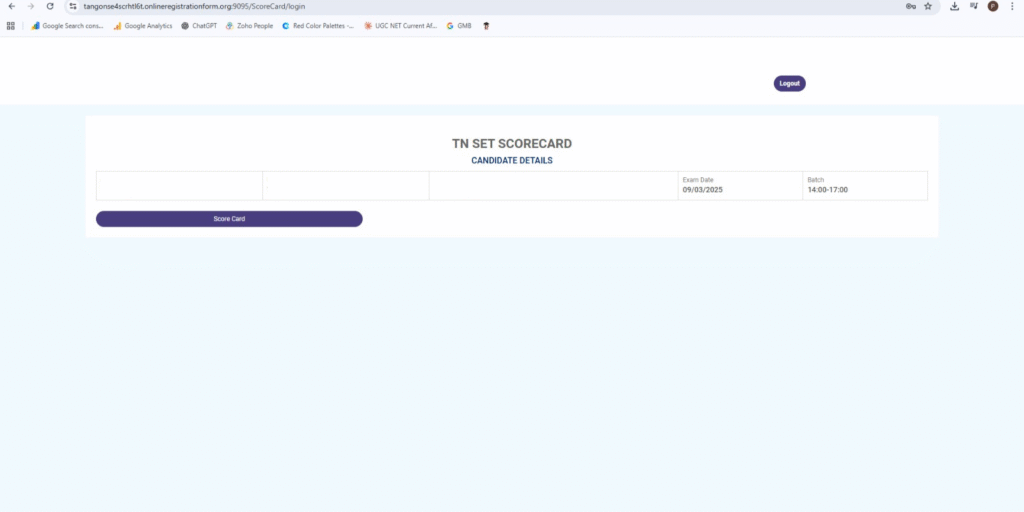Open the Chrome three-dot menu
The height and width of the screenshot is (512, 1024).
tap(1011, 6)
